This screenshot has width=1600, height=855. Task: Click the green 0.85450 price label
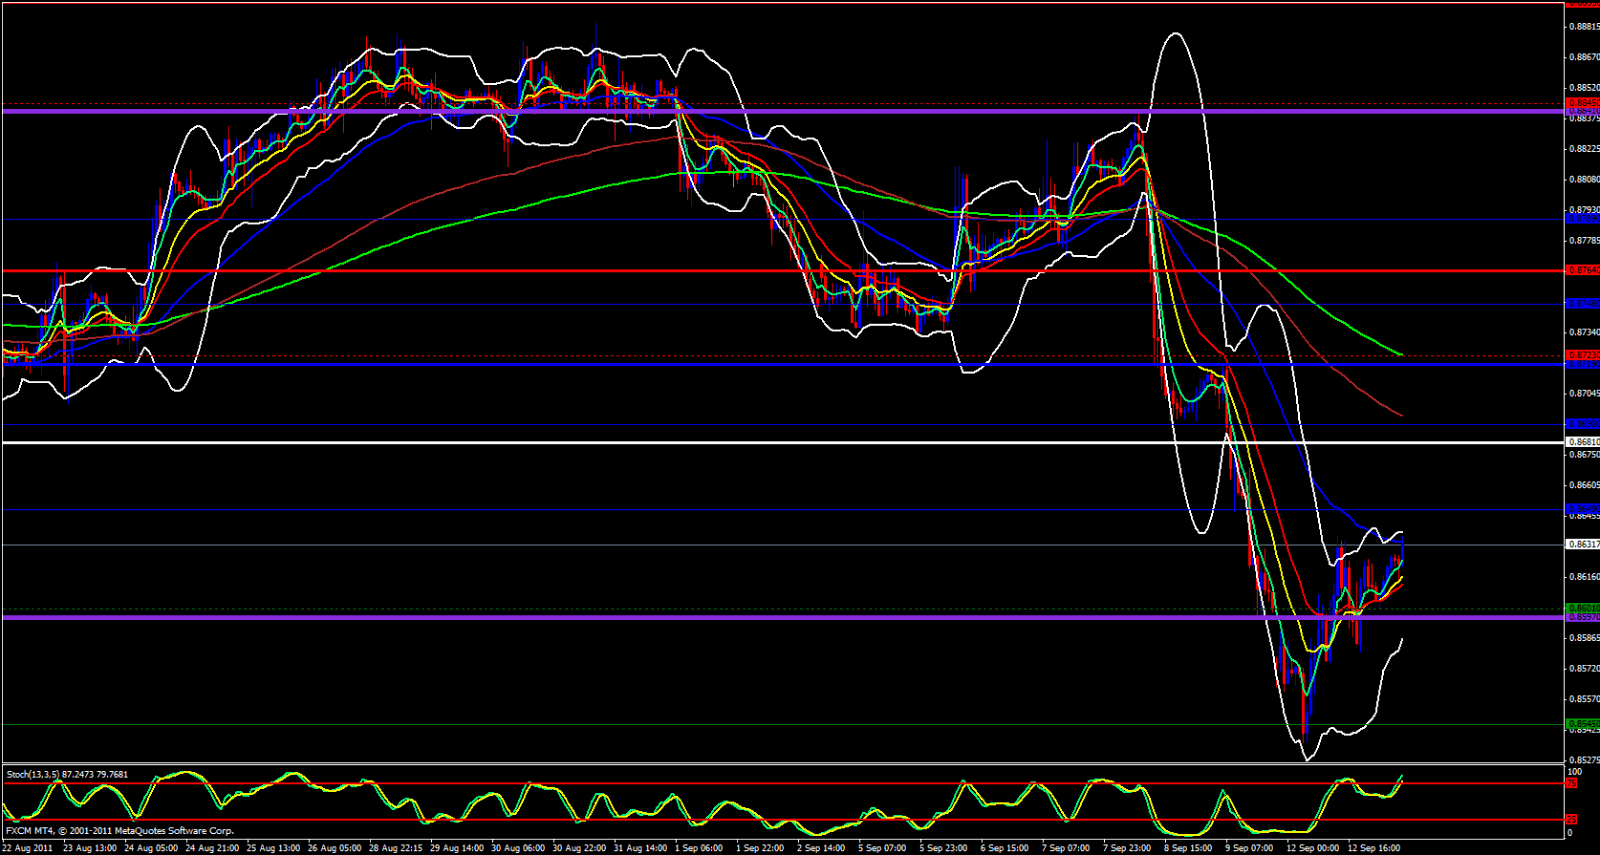click(x=1582, y=723)
